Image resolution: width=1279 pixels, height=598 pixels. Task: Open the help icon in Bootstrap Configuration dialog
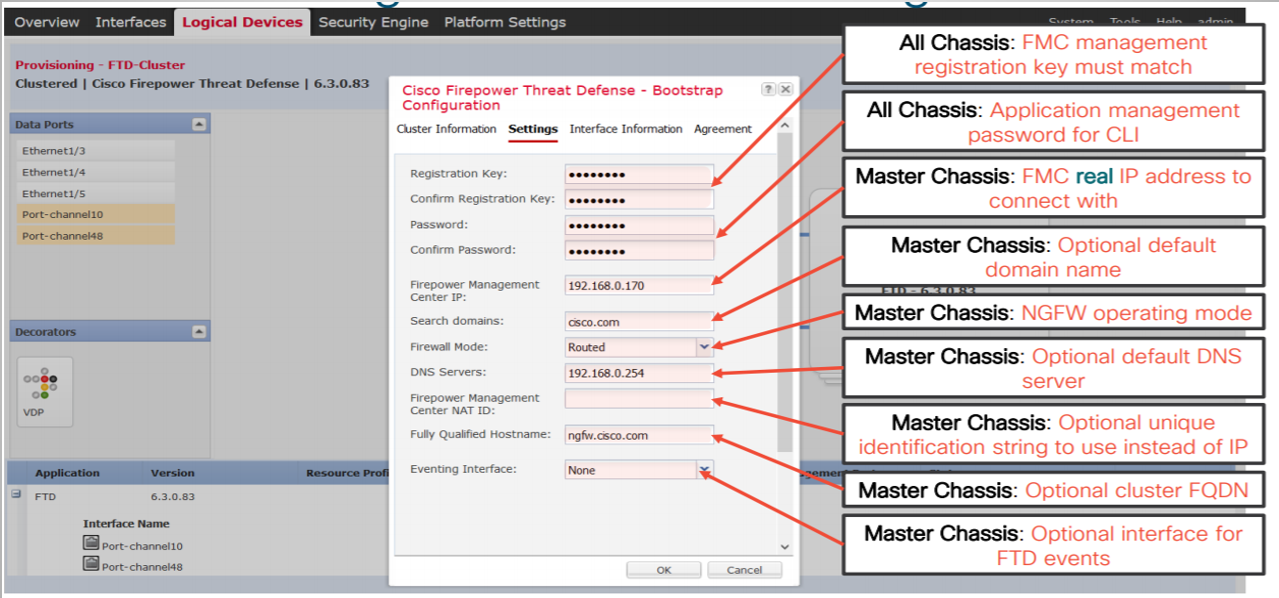[768, 89]
